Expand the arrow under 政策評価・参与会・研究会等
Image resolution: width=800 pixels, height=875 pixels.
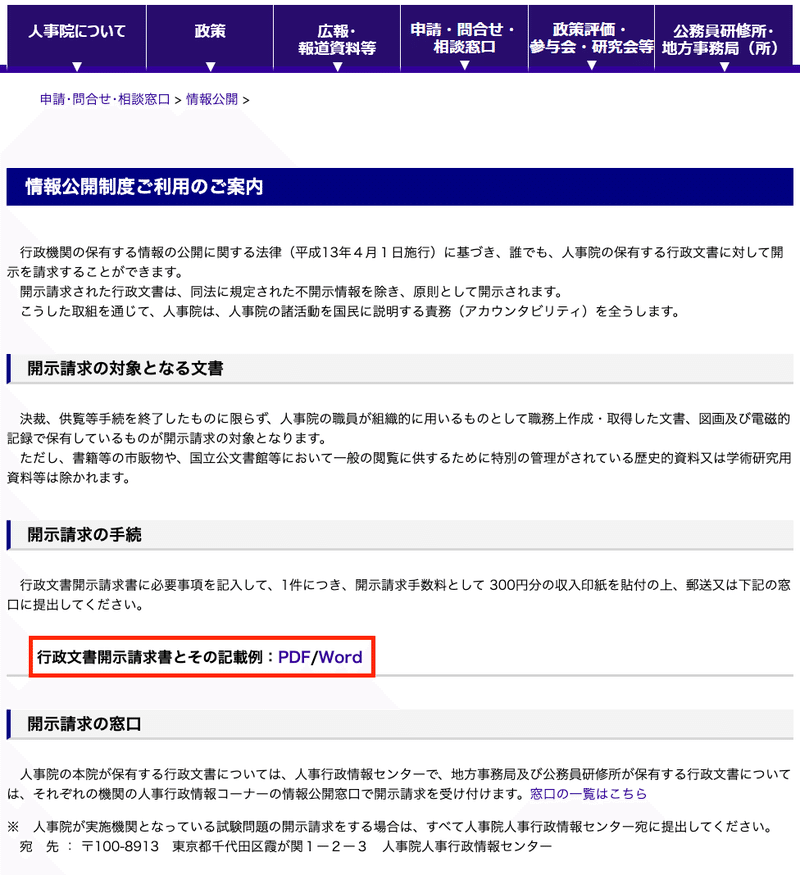click(x=591, y=65)
